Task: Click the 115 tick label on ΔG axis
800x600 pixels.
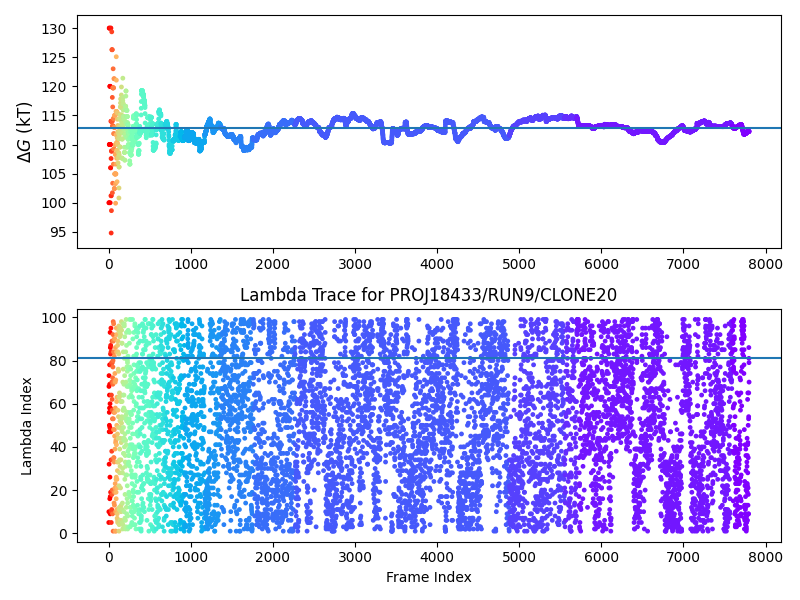Action: pos(56,116)
